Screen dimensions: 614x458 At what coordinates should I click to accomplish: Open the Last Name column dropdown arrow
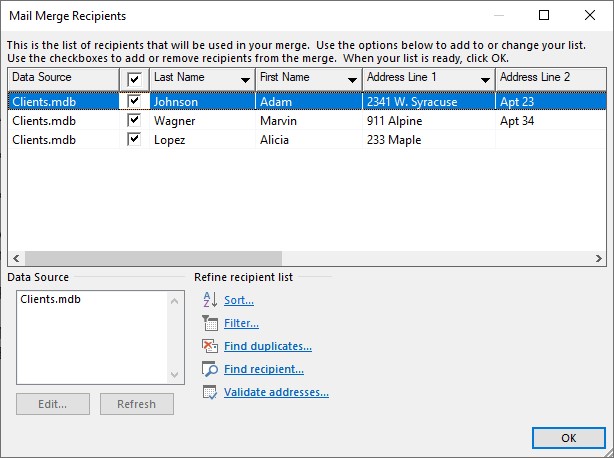pyautogui.click(x=246, y=80)
